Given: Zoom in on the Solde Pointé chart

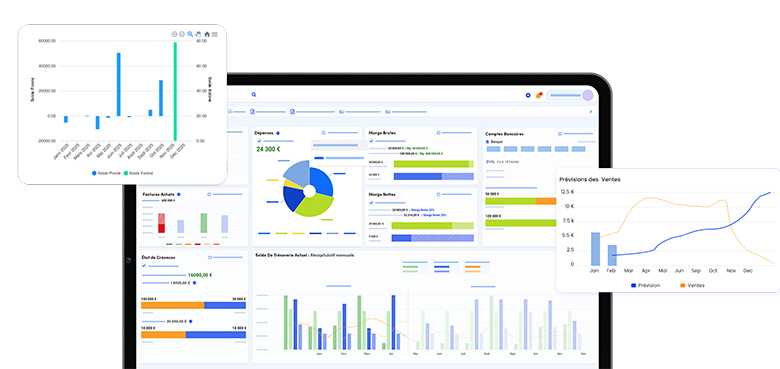Looking at the screenshot, I should coord(174,34).
